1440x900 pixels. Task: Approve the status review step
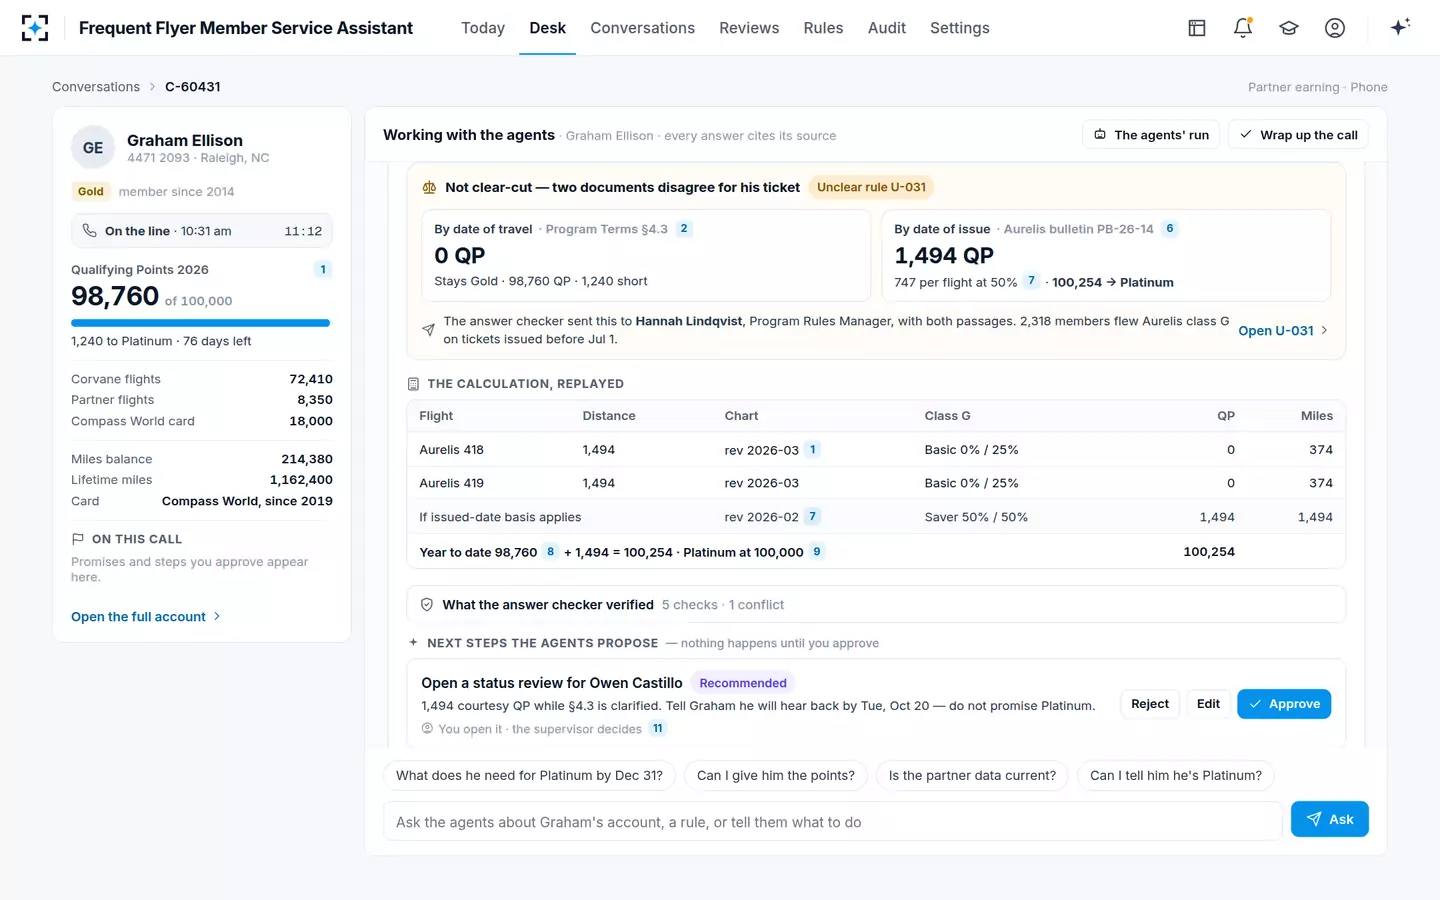(1284, 704)
